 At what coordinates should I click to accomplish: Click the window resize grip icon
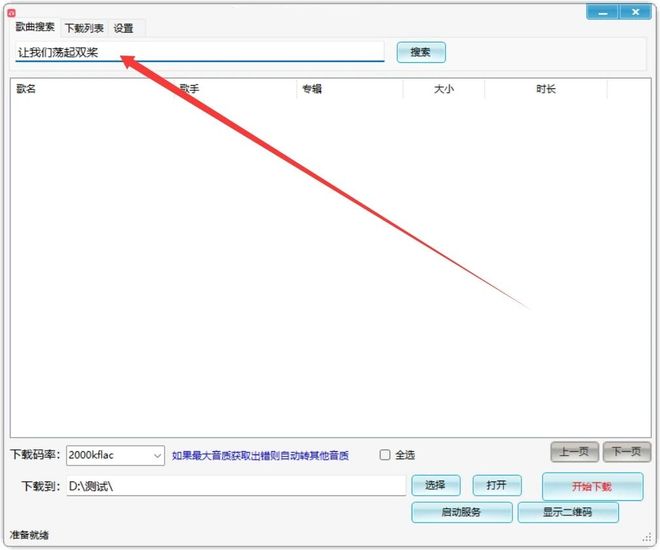pyautogui.click(x=647, y=538)
